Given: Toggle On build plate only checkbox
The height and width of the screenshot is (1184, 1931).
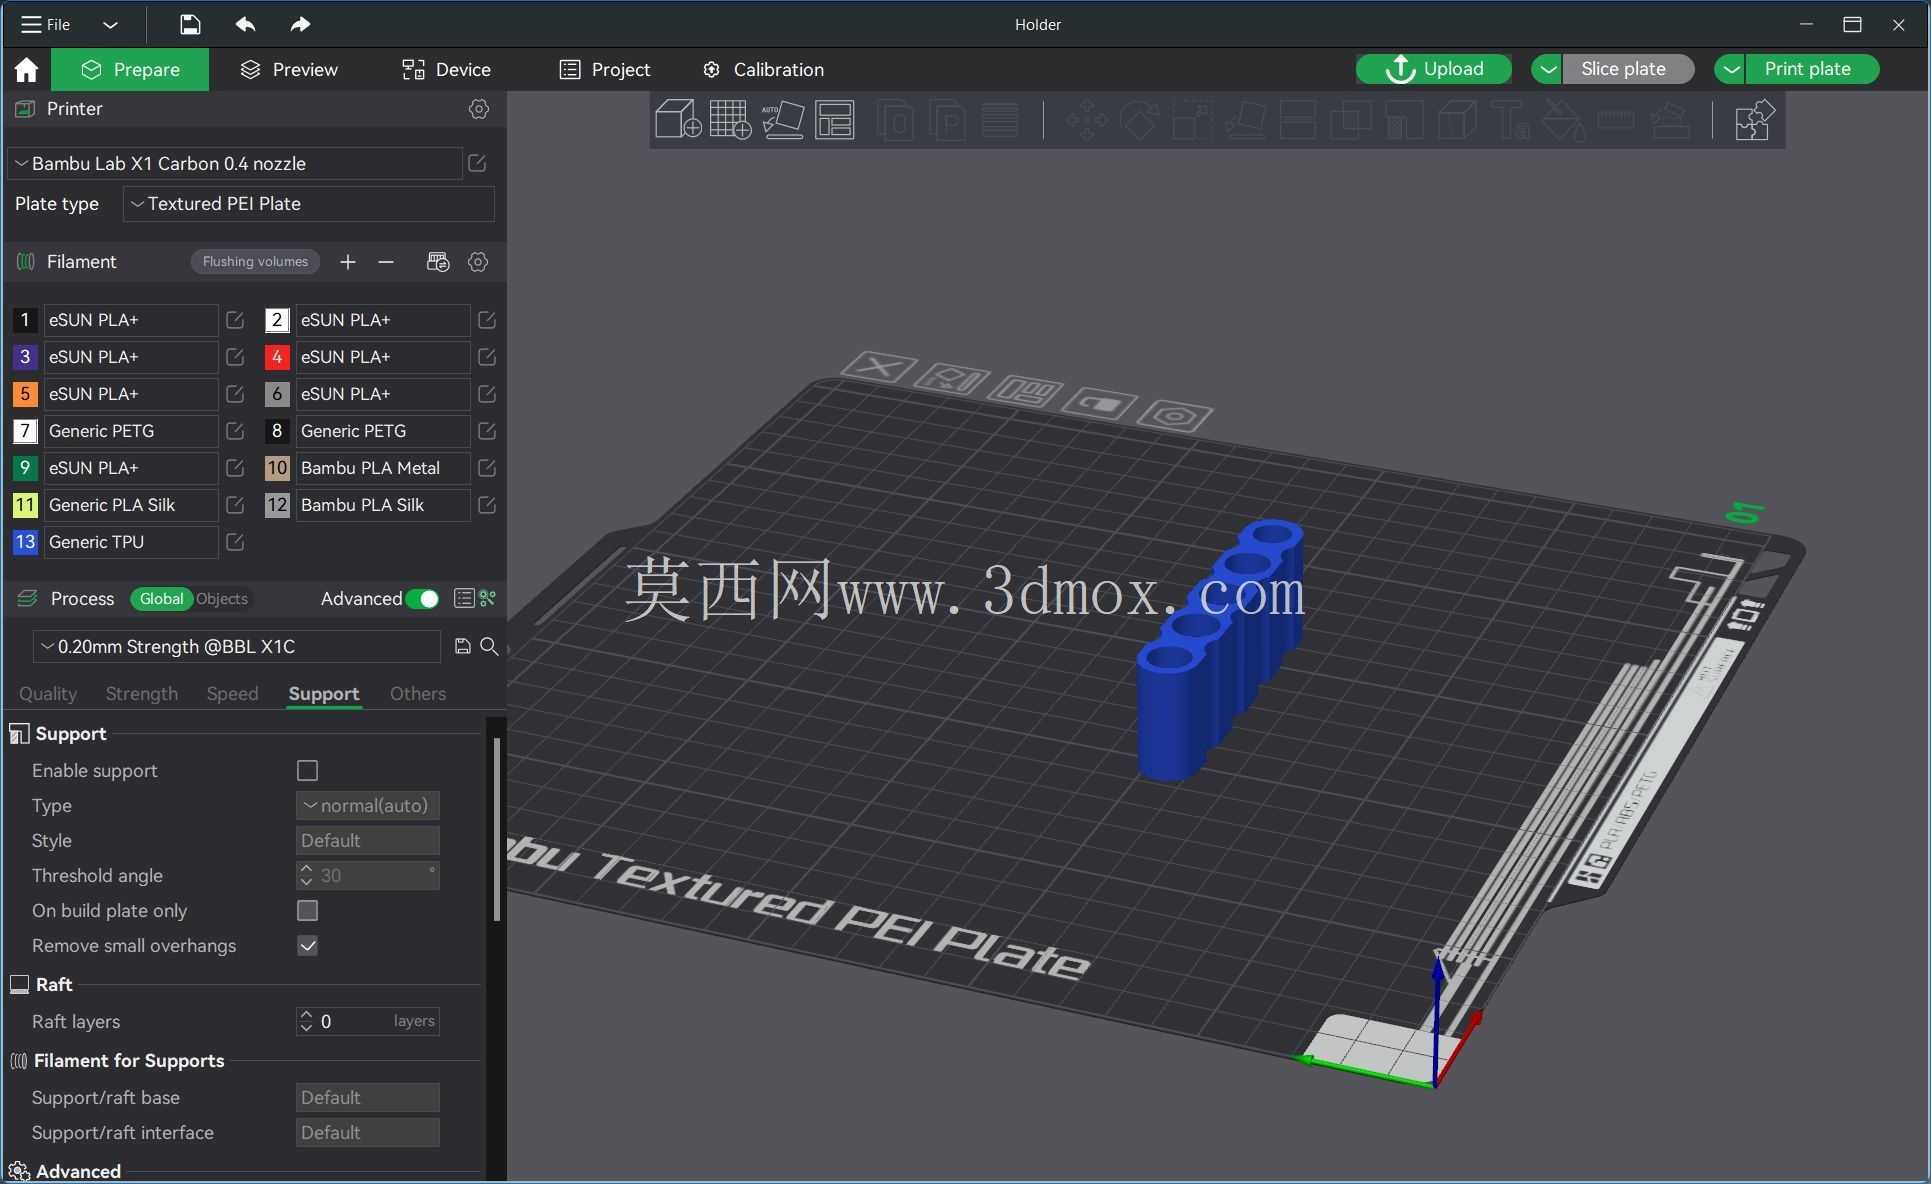Looking at the screenshot, I should click(x=308, y=911).
